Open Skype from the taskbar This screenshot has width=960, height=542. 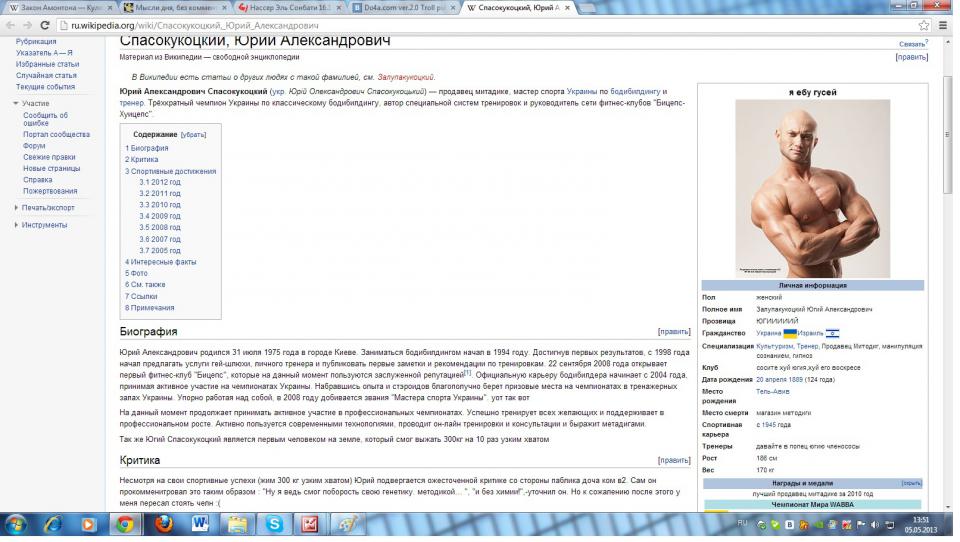tap(274, 524)
